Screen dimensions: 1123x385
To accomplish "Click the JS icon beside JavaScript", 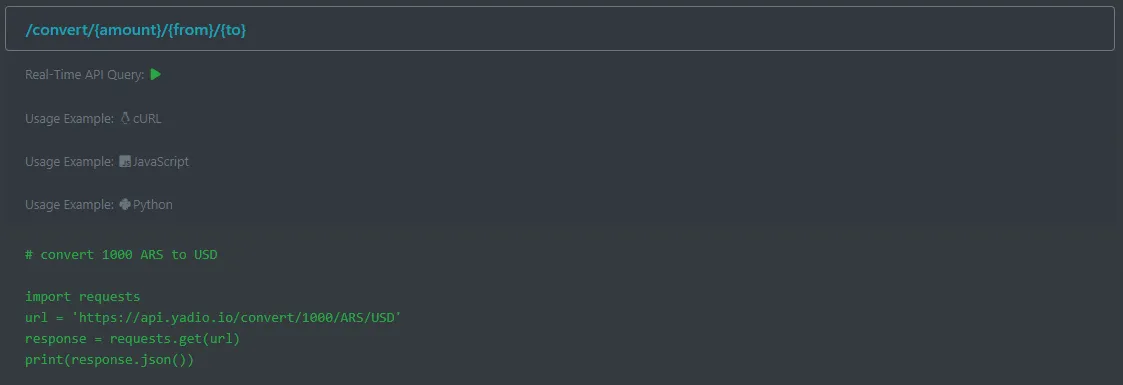I will coord(125,161).
